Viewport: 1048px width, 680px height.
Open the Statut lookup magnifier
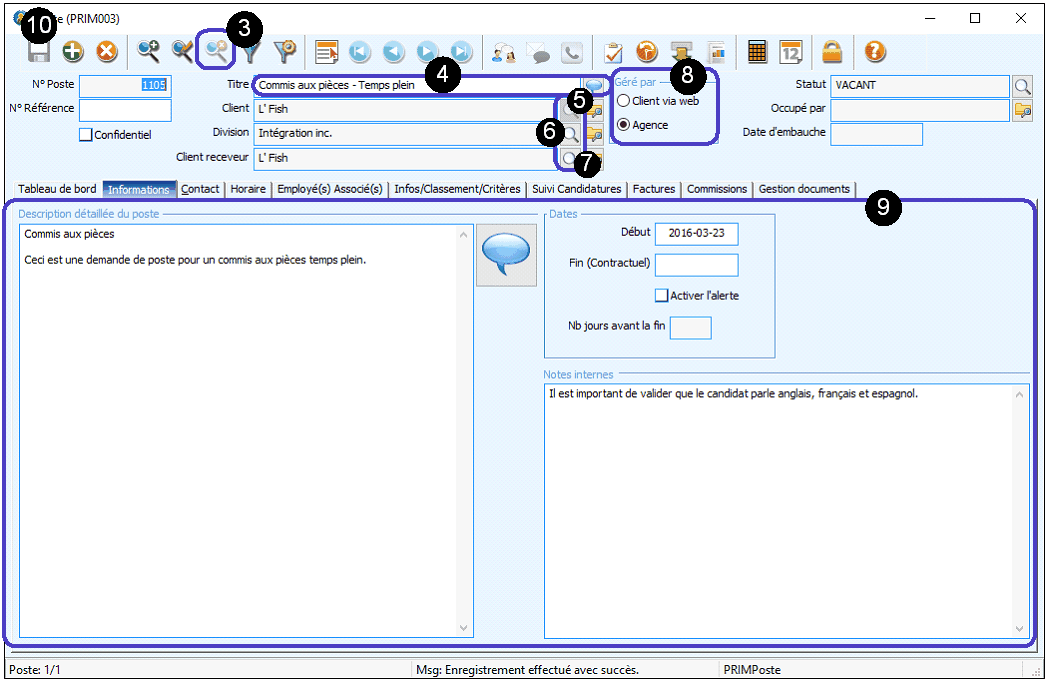point(1022,86)
